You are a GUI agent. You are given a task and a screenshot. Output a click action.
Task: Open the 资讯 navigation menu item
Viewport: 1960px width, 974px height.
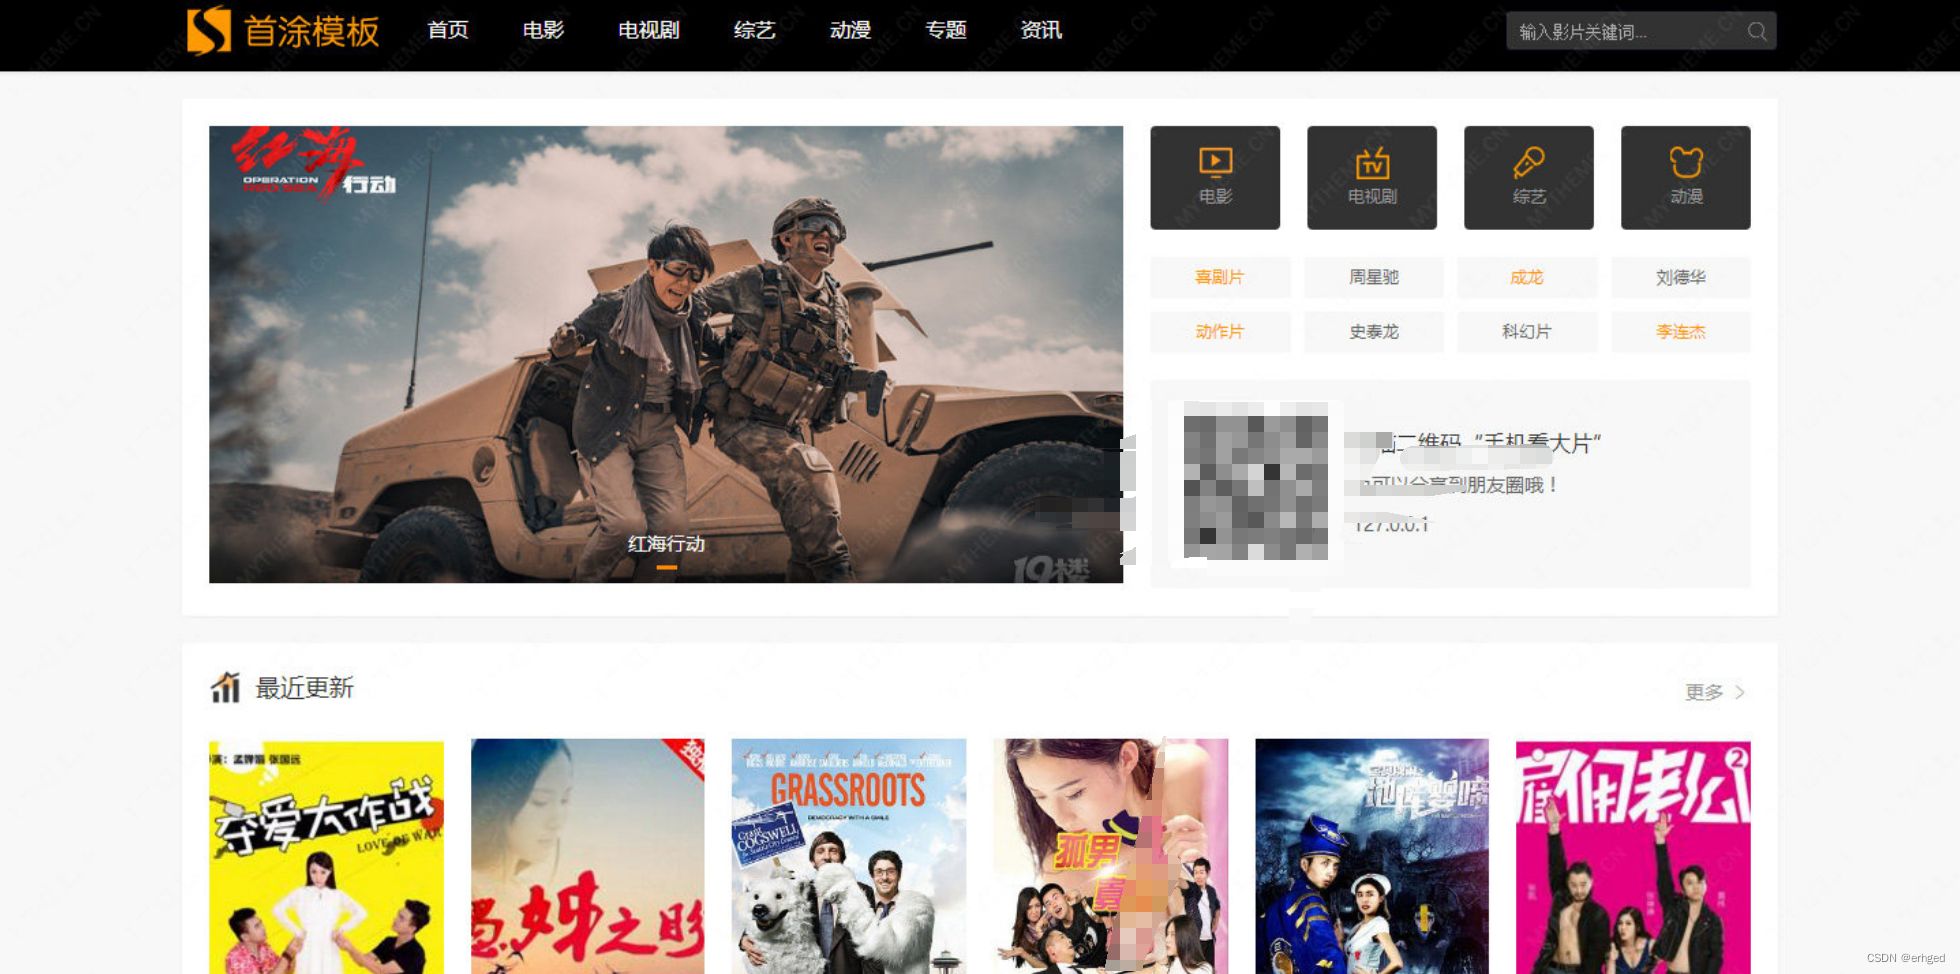point(1041,31)
